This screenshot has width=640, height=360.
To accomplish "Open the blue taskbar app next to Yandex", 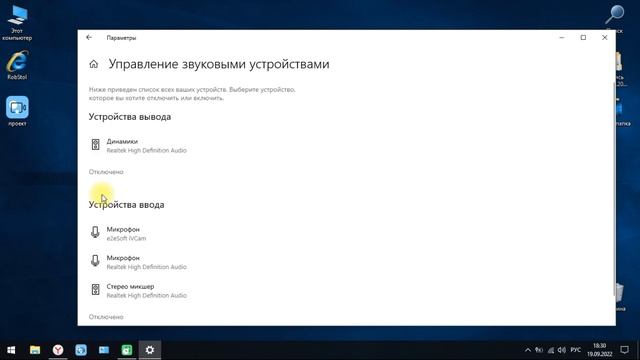I will click(x=81, y=350).
